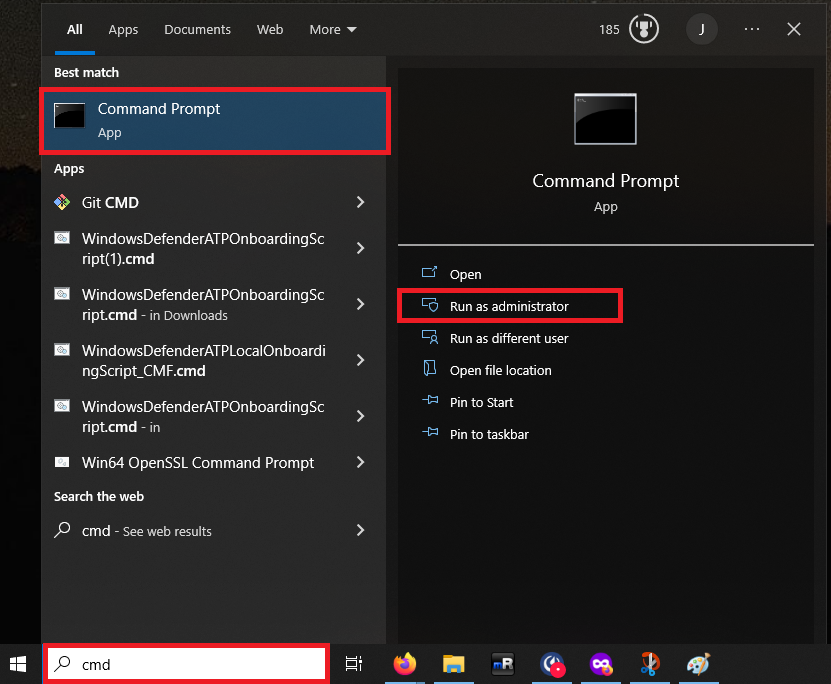This screenshot has width=831, height=684.
Task: Choose Run as administrator
Action: tap(509, 306)
